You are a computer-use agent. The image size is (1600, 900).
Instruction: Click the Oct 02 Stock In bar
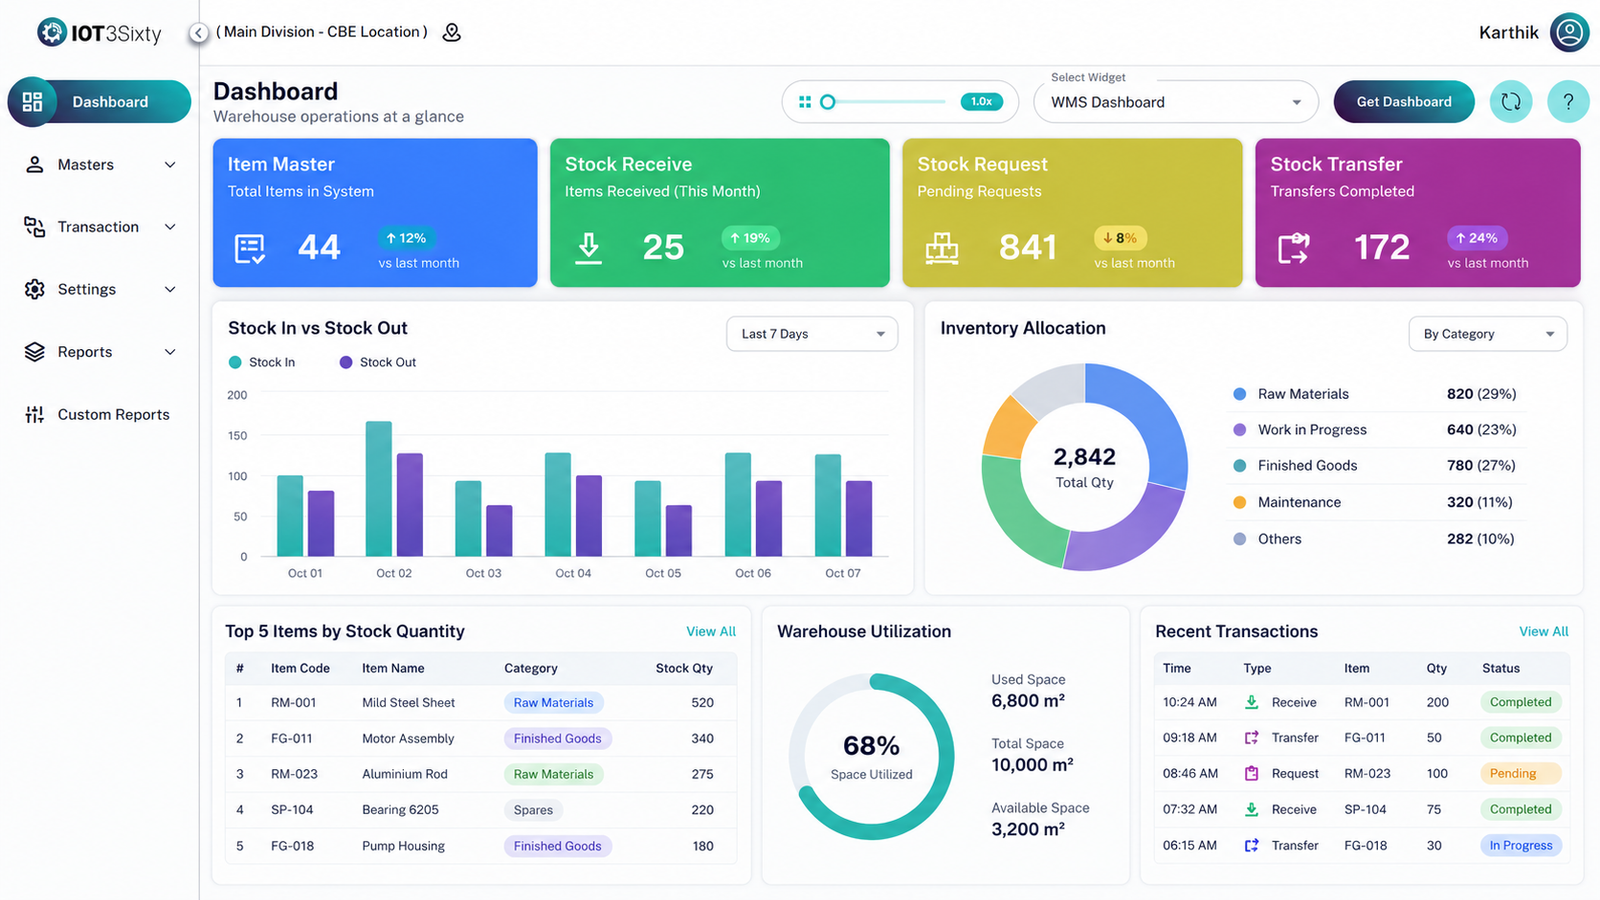click(379, 489)
